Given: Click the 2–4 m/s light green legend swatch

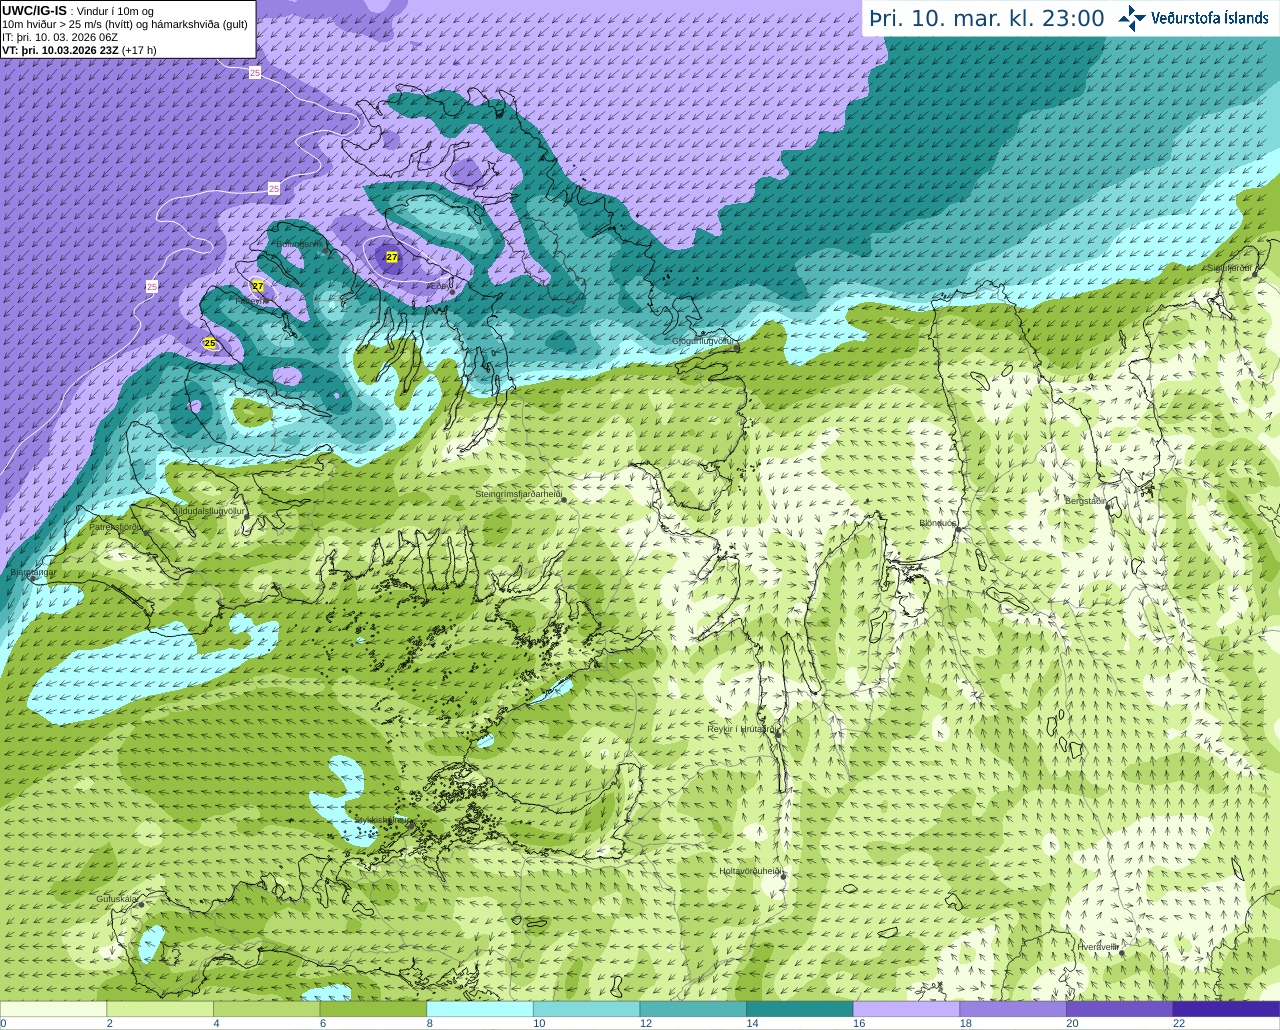Looking at the screenshot, I should (x=160, y=1009).
